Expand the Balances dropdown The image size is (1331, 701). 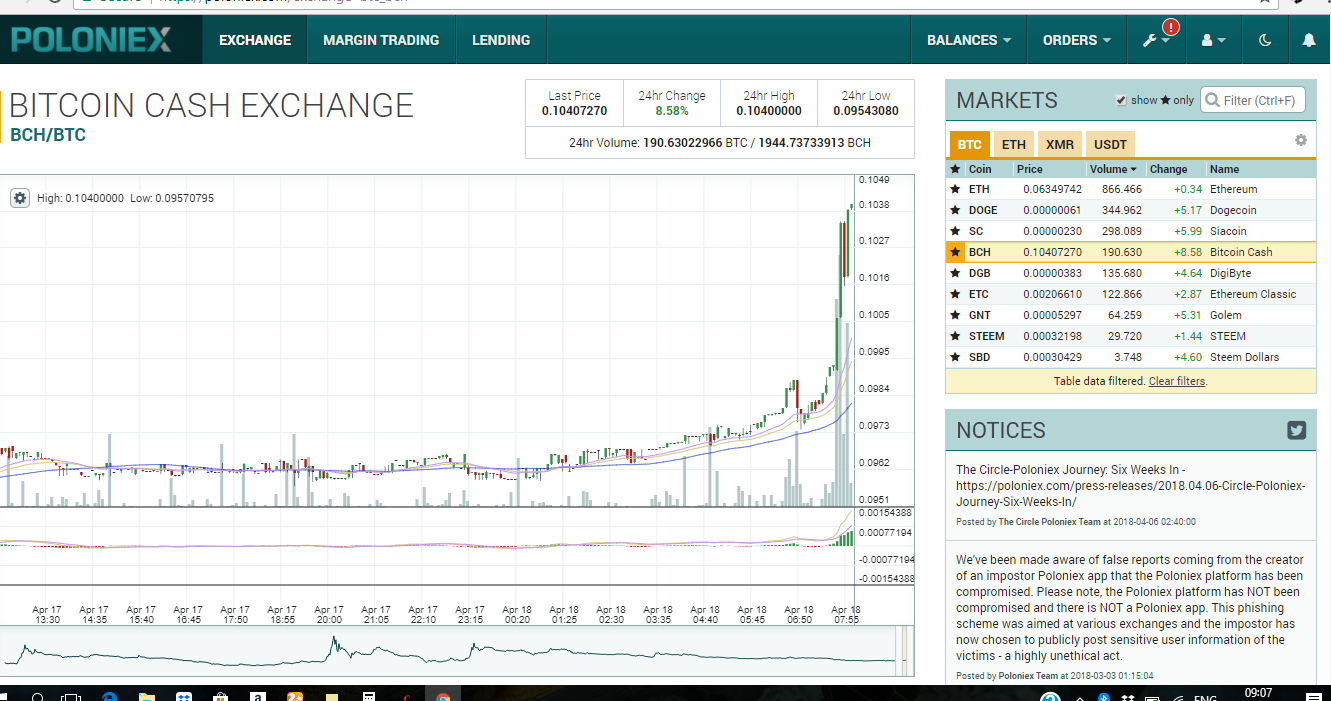968,41
